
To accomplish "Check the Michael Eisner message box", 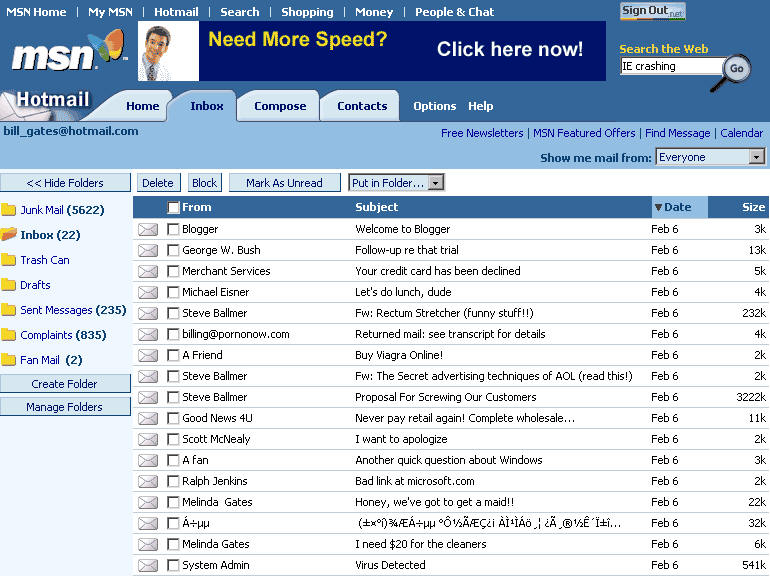I will coord(173,293).
